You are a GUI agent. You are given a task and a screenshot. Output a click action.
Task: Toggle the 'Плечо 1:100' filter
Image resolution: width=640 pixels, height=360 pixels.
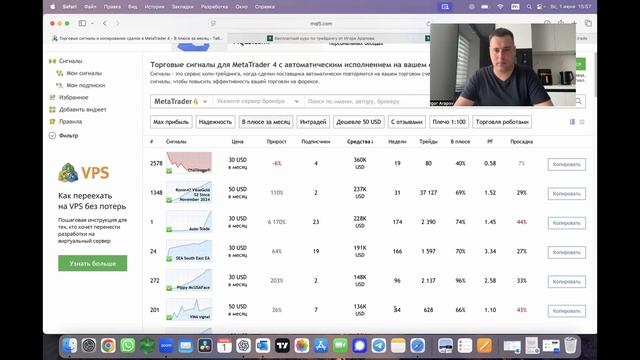click(449, 122)
